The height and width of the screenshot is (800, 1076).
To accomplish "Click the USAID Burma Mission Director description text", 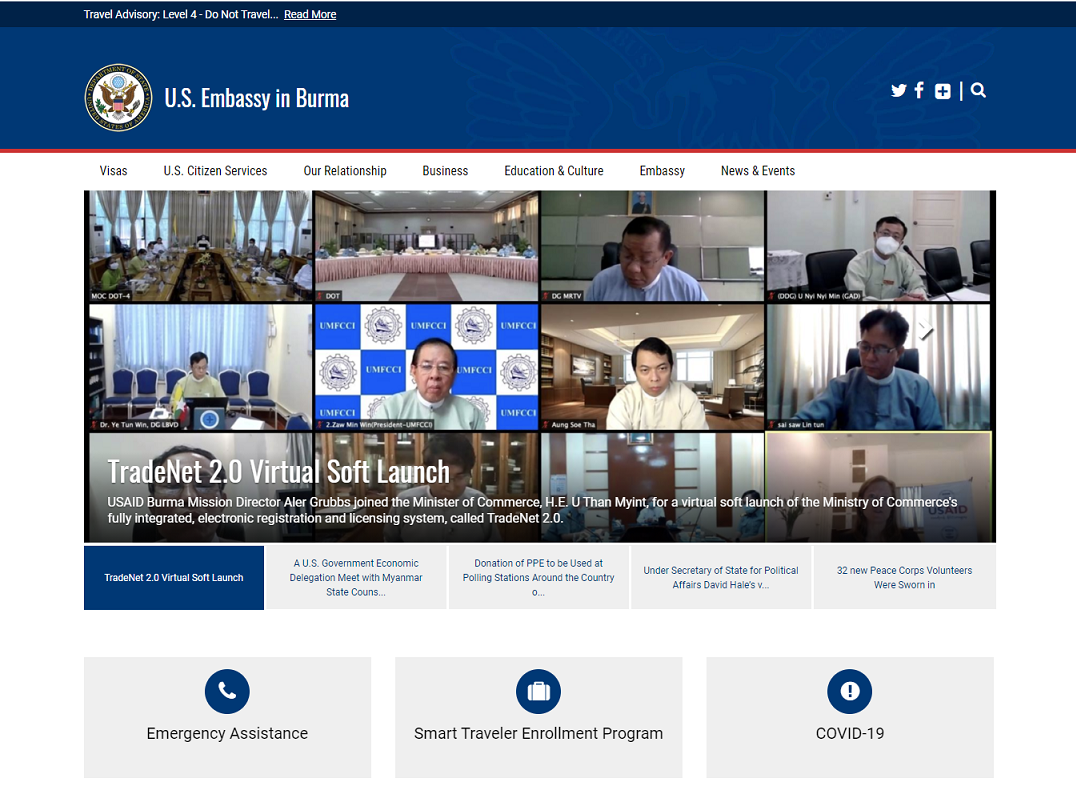I will [x=532, y=510].
